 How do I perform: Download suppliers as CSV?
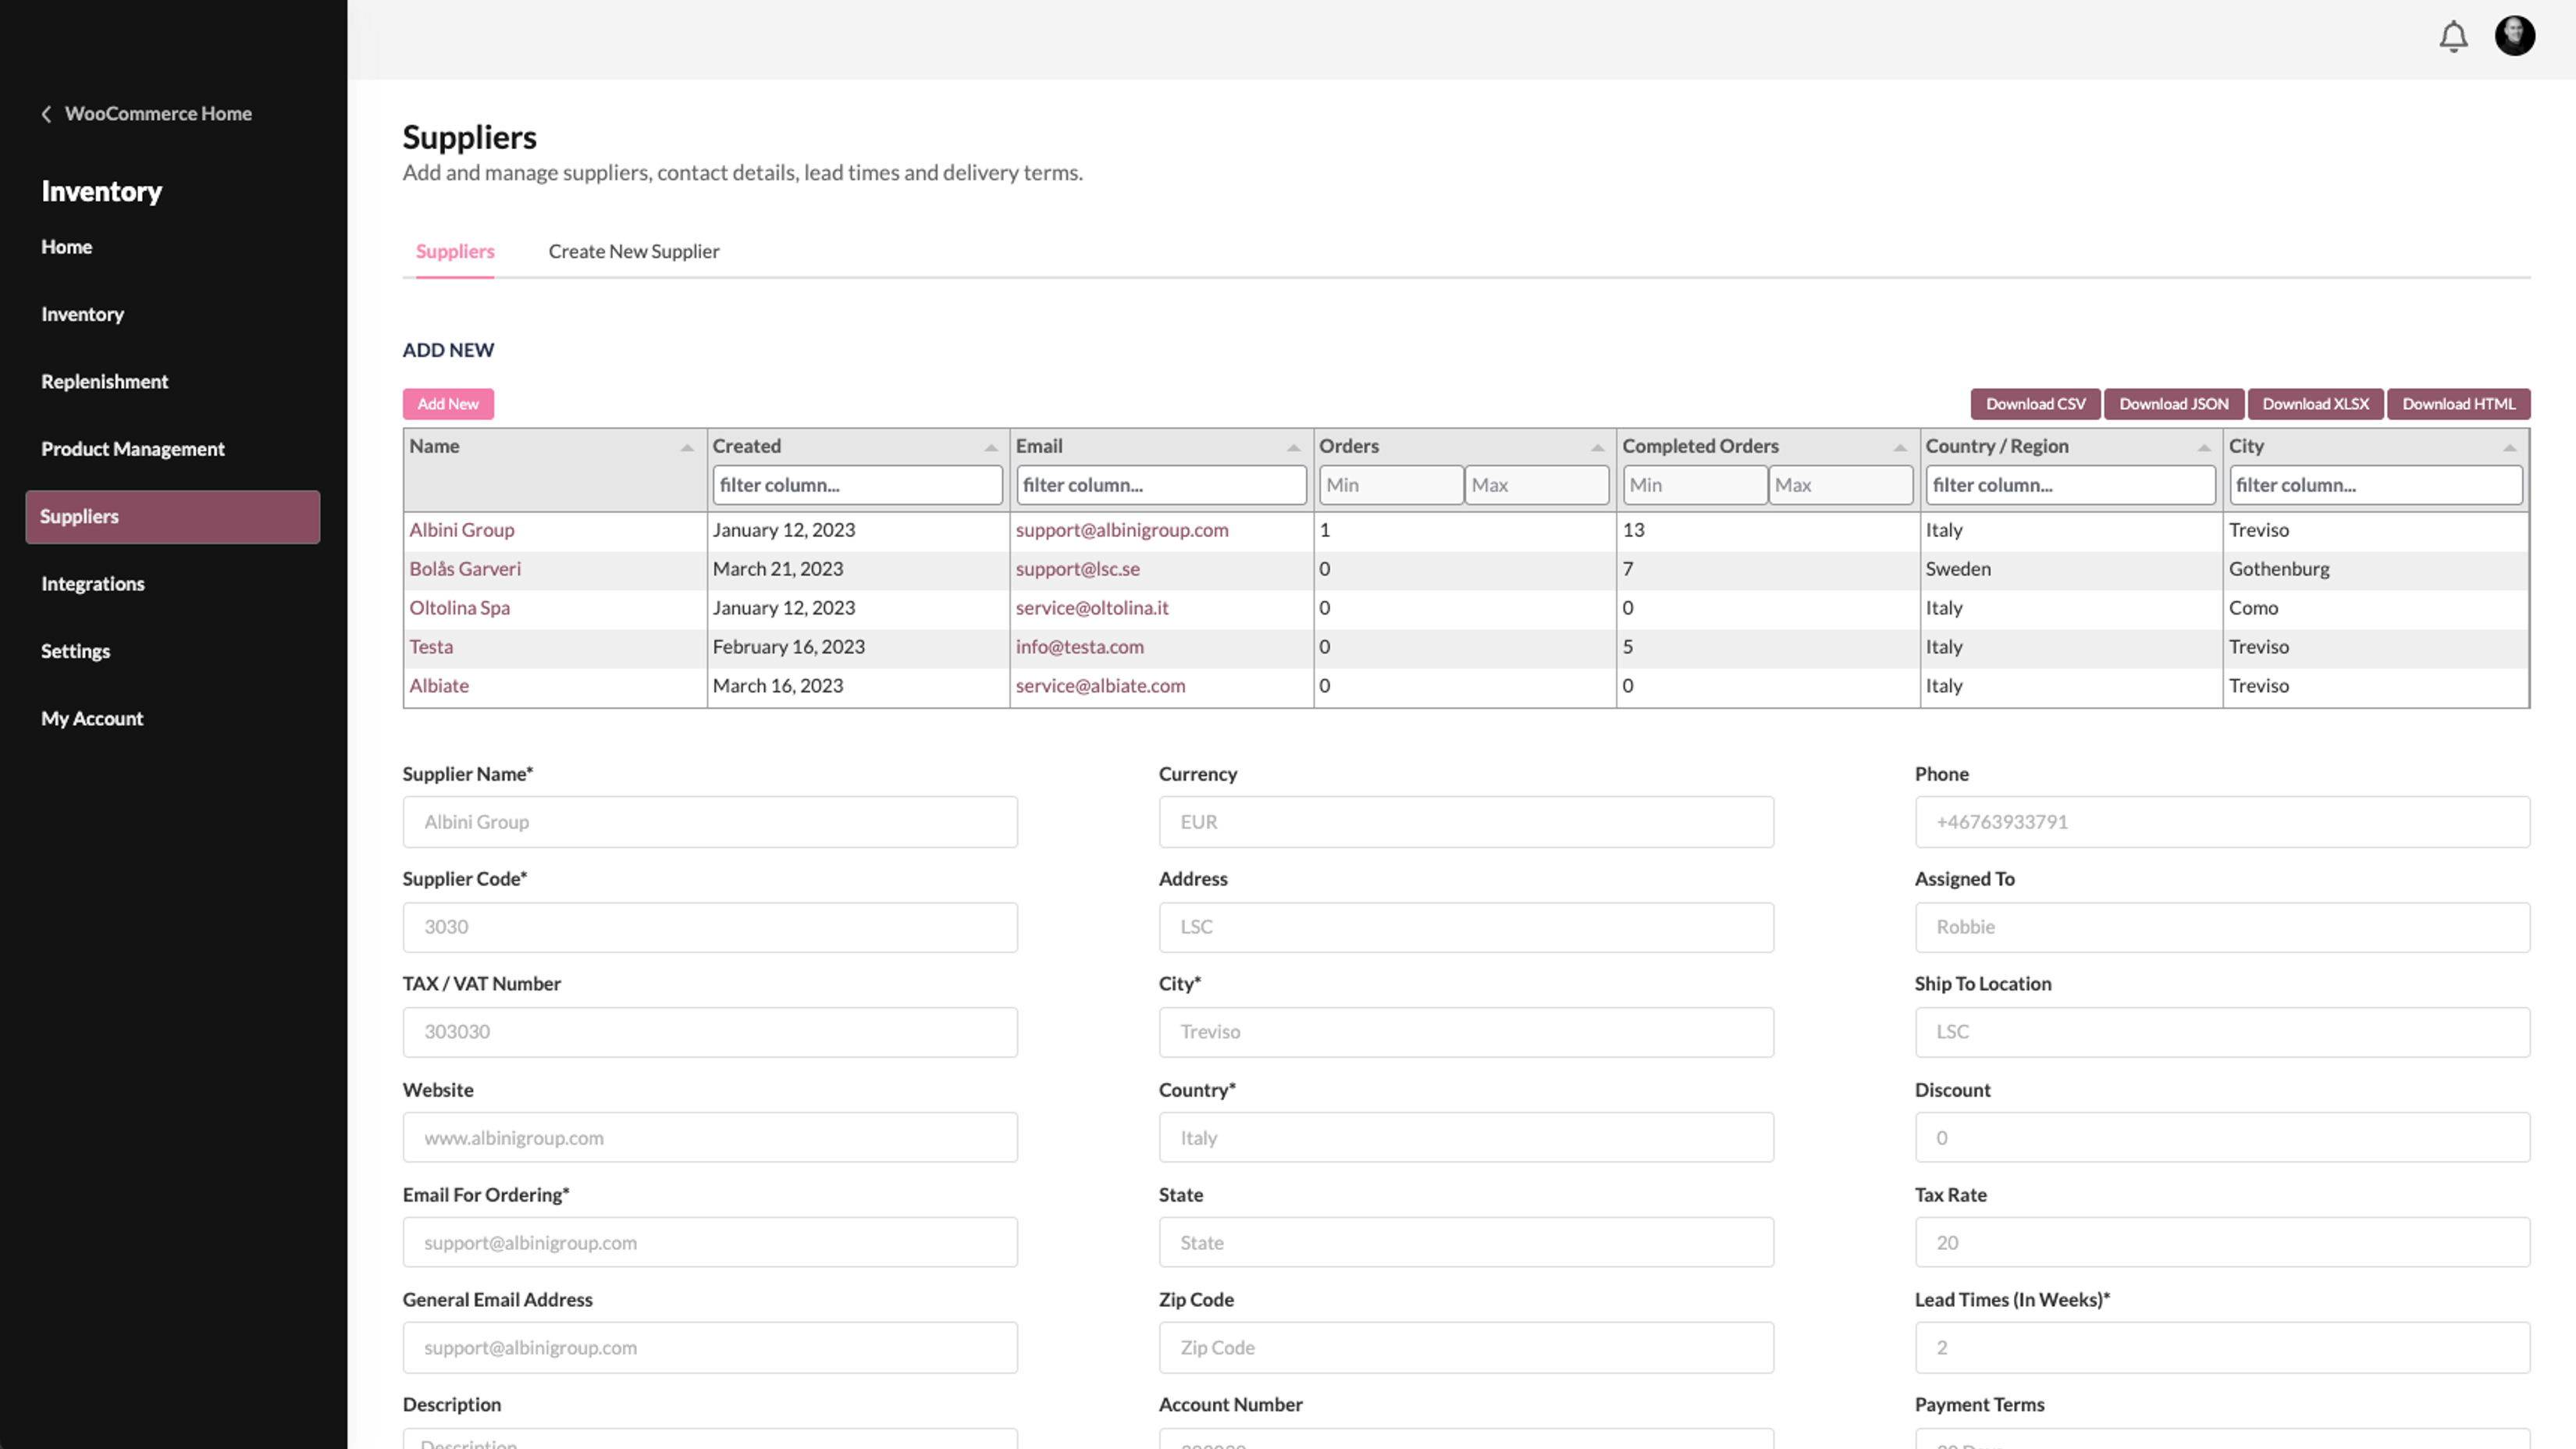[2034, 403]
